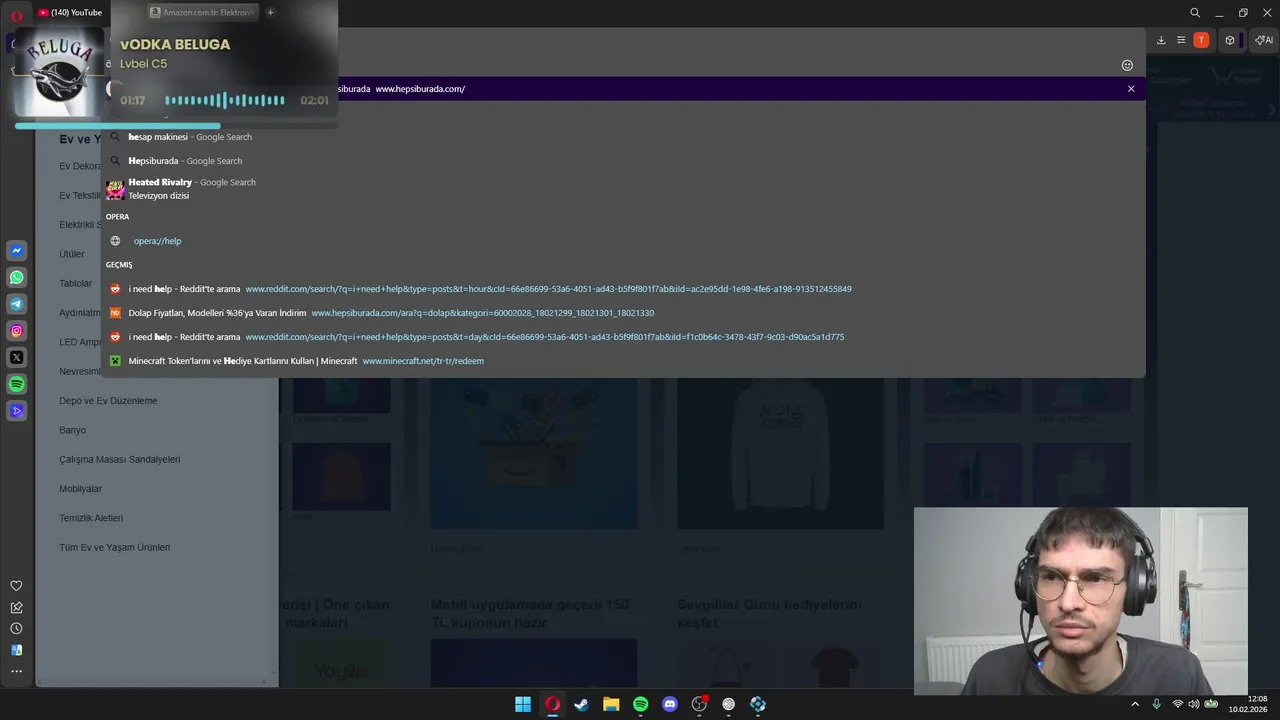The width and height of the screenshot is (1280, 720).
Task: Open the edit/note icon in sidebar
Action: (16, 607)
